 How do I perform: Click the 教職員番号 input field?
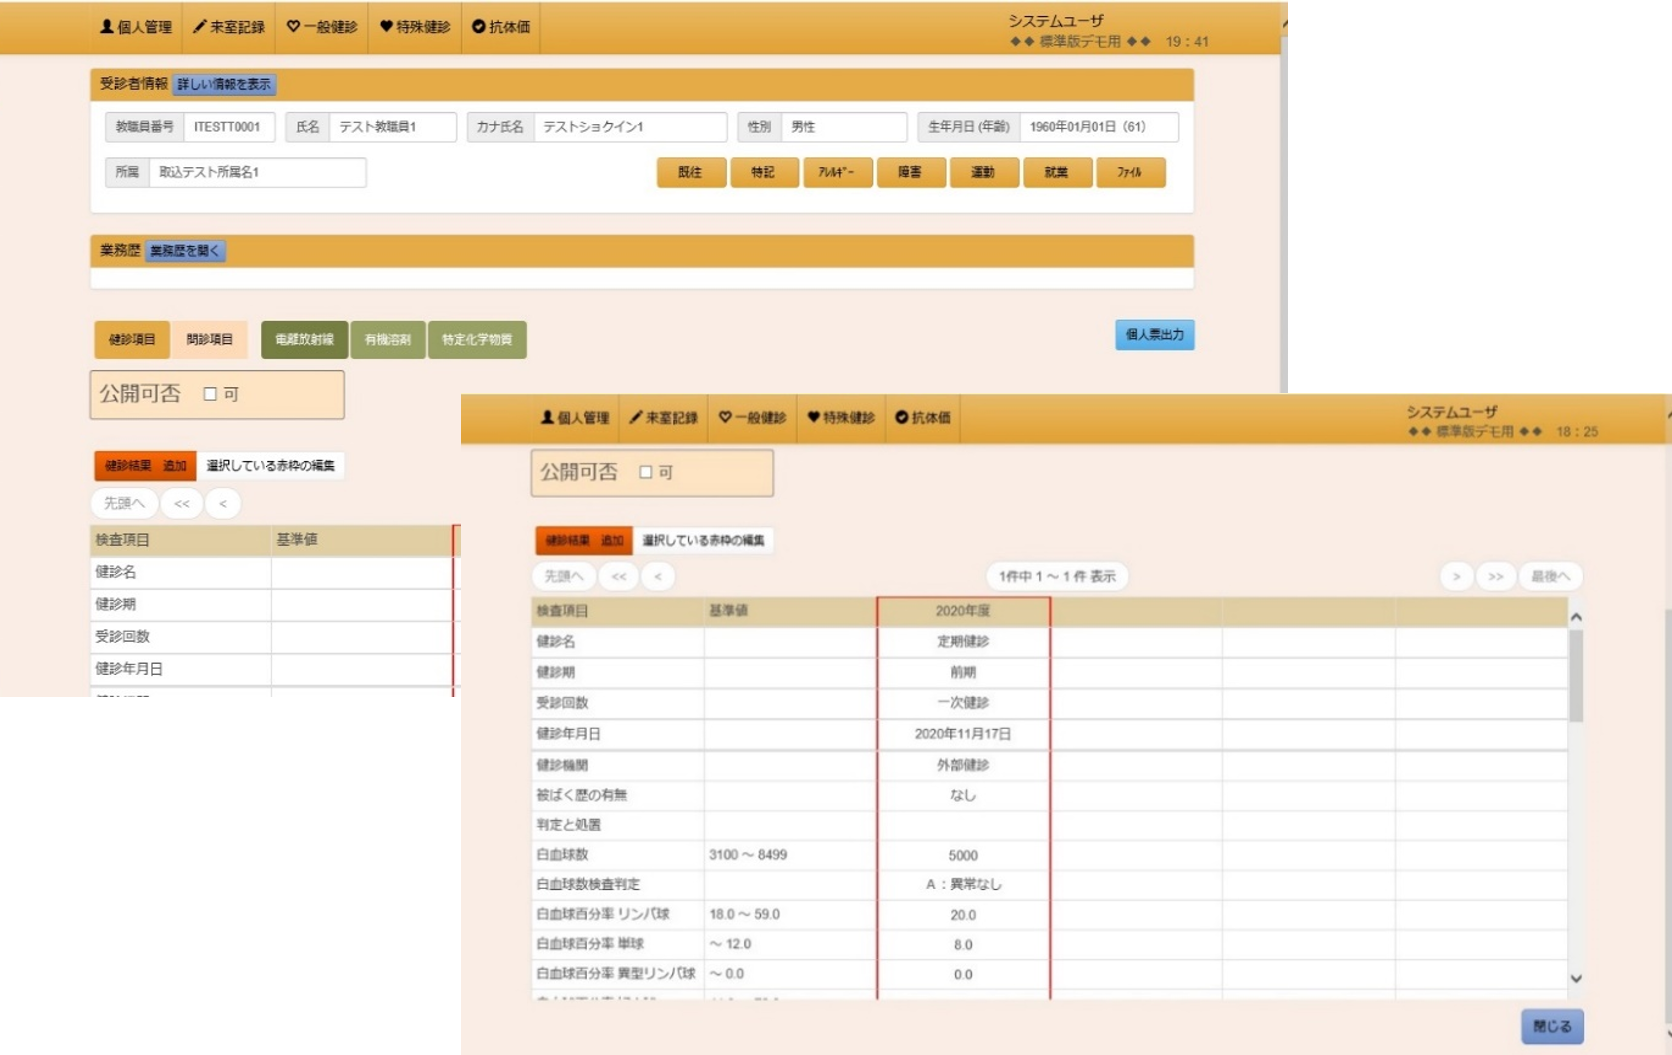pos(229,127)
